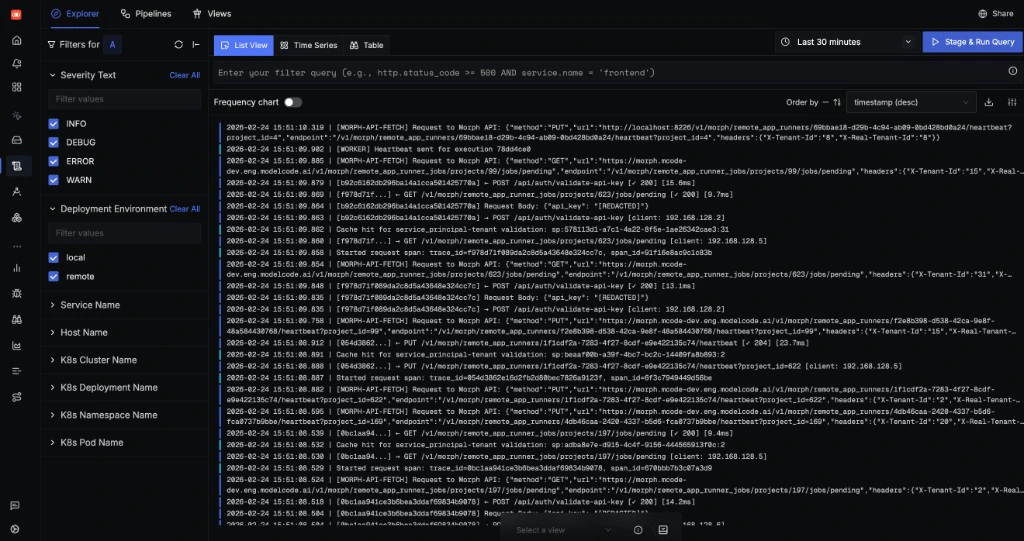1024x541 pixels.
Task: Click Filter values box under Deployment Environment
Action: [x=124, y=233]
